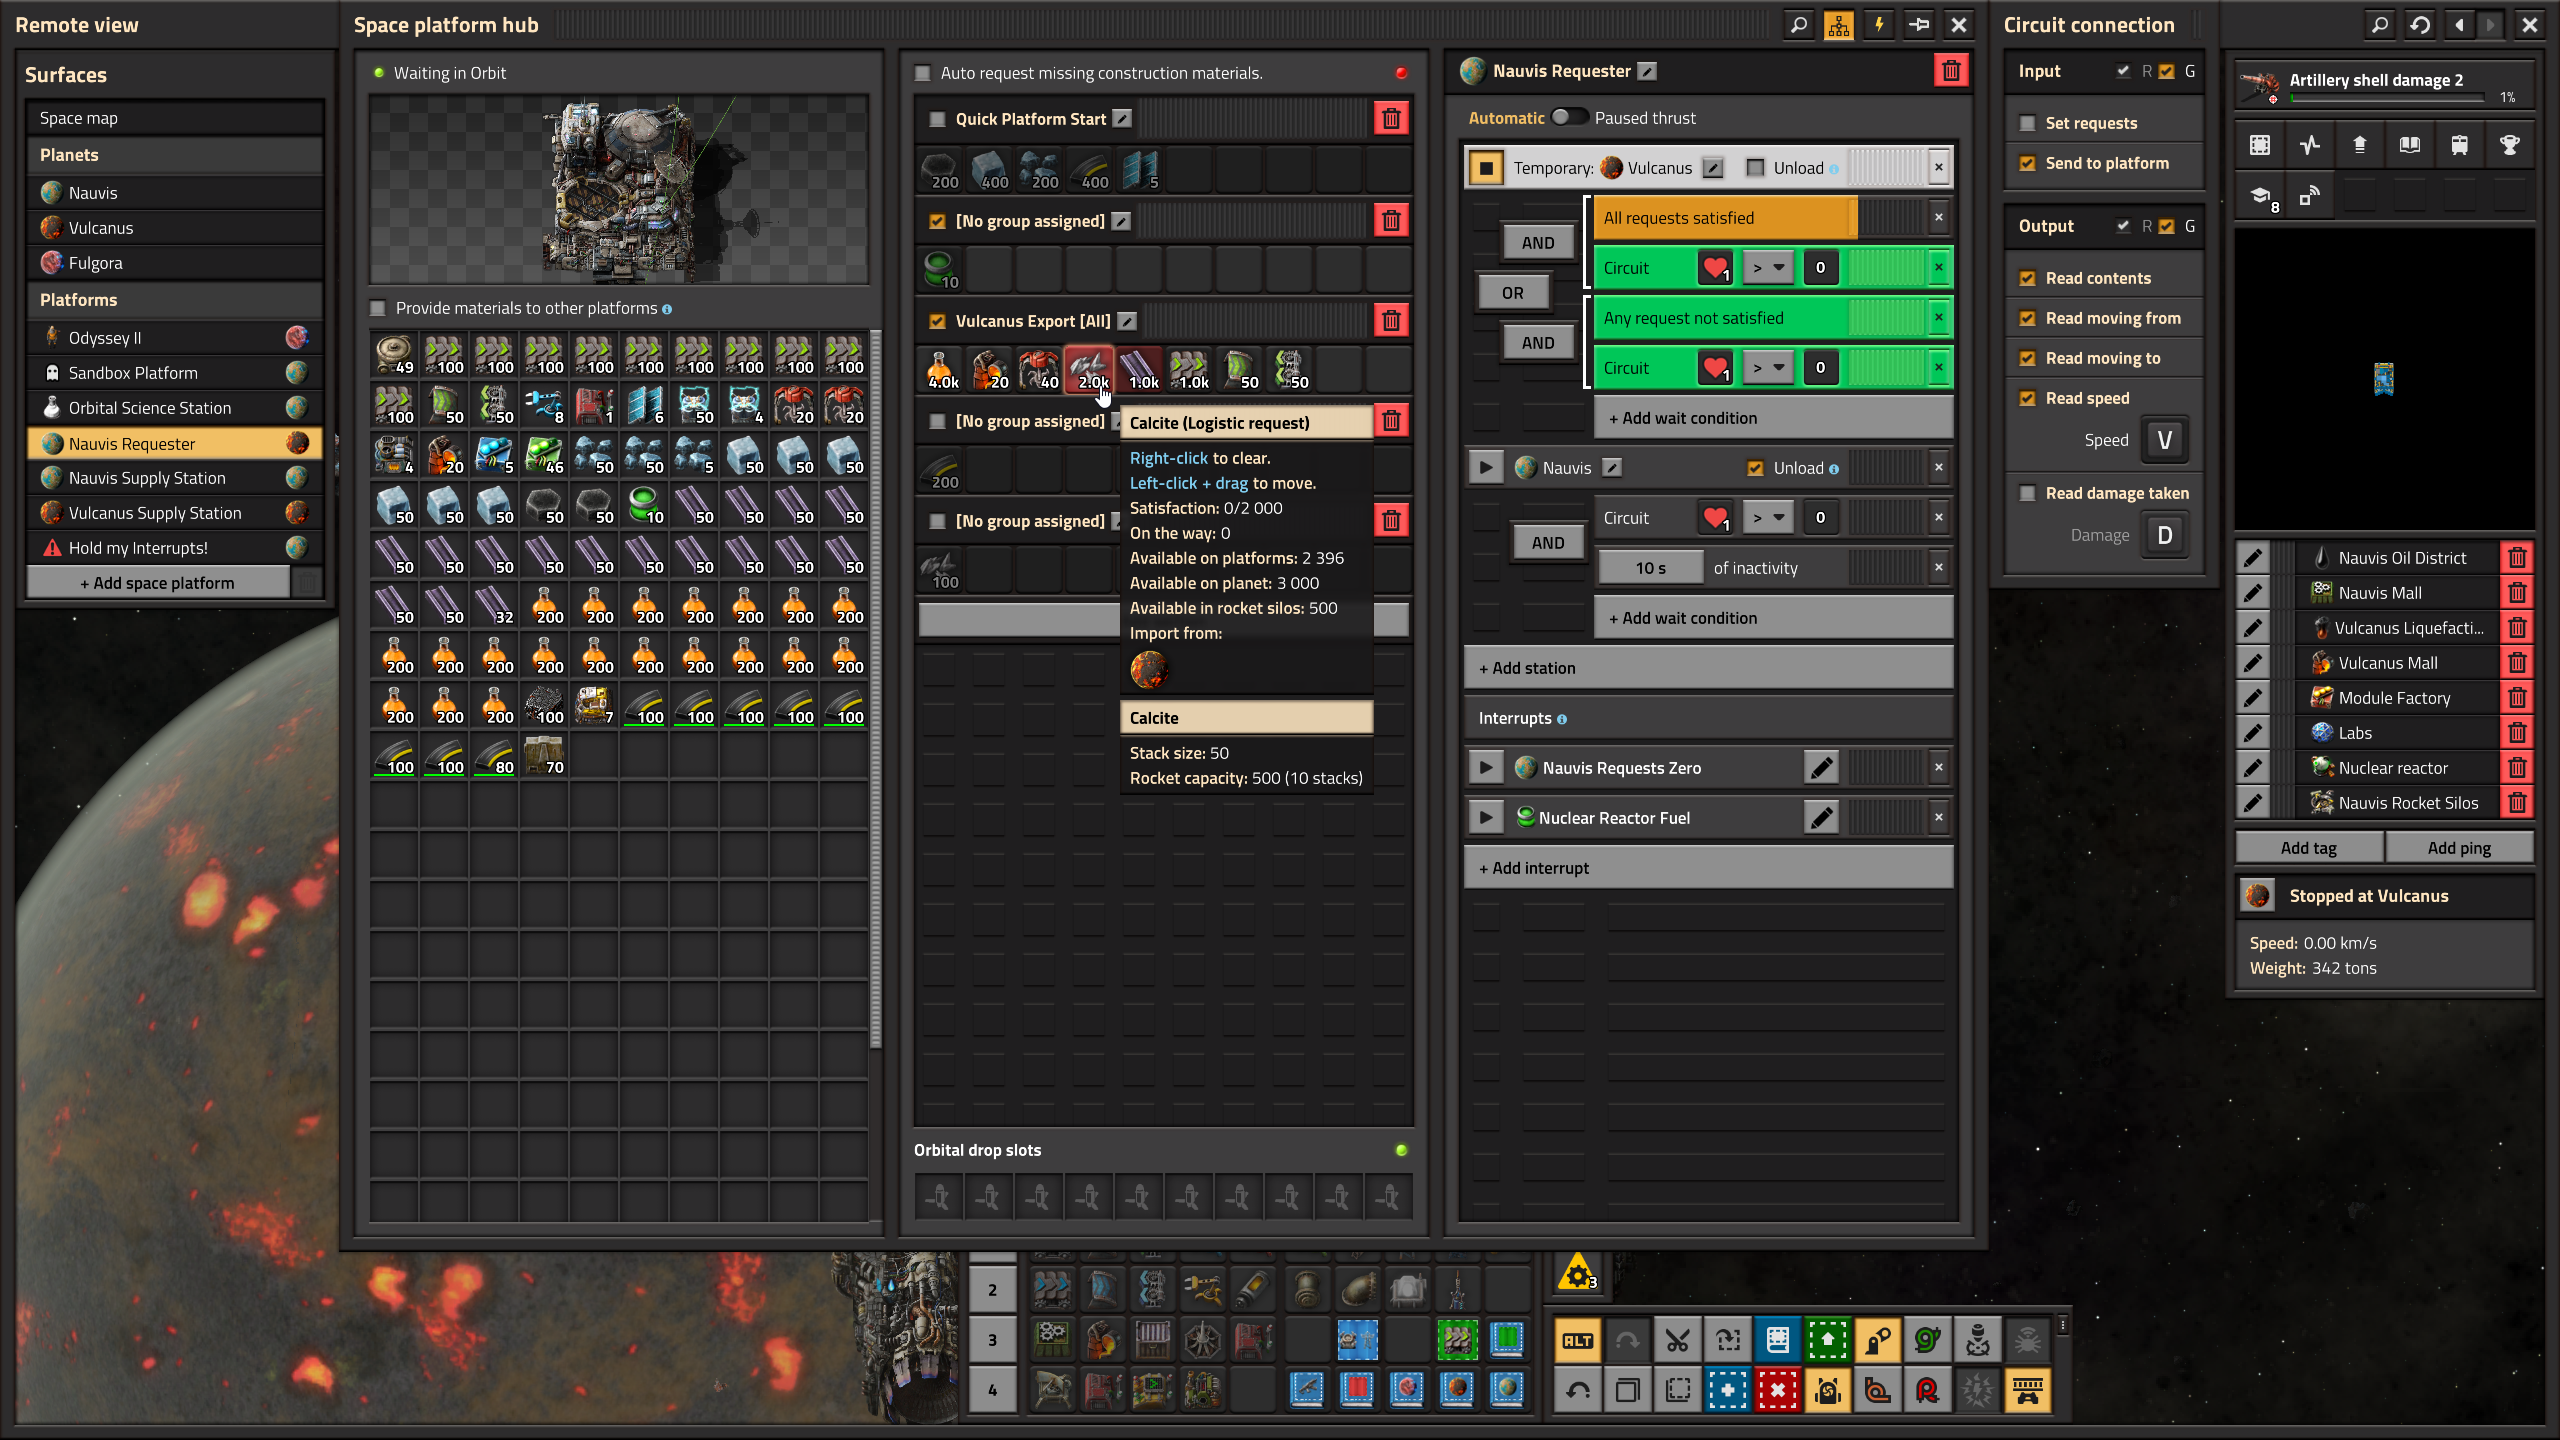The image size is (2560, 1440).
Task: Expand the Nuclear Reactor Fuel interrupt
Action: (x=1486, y=818)
